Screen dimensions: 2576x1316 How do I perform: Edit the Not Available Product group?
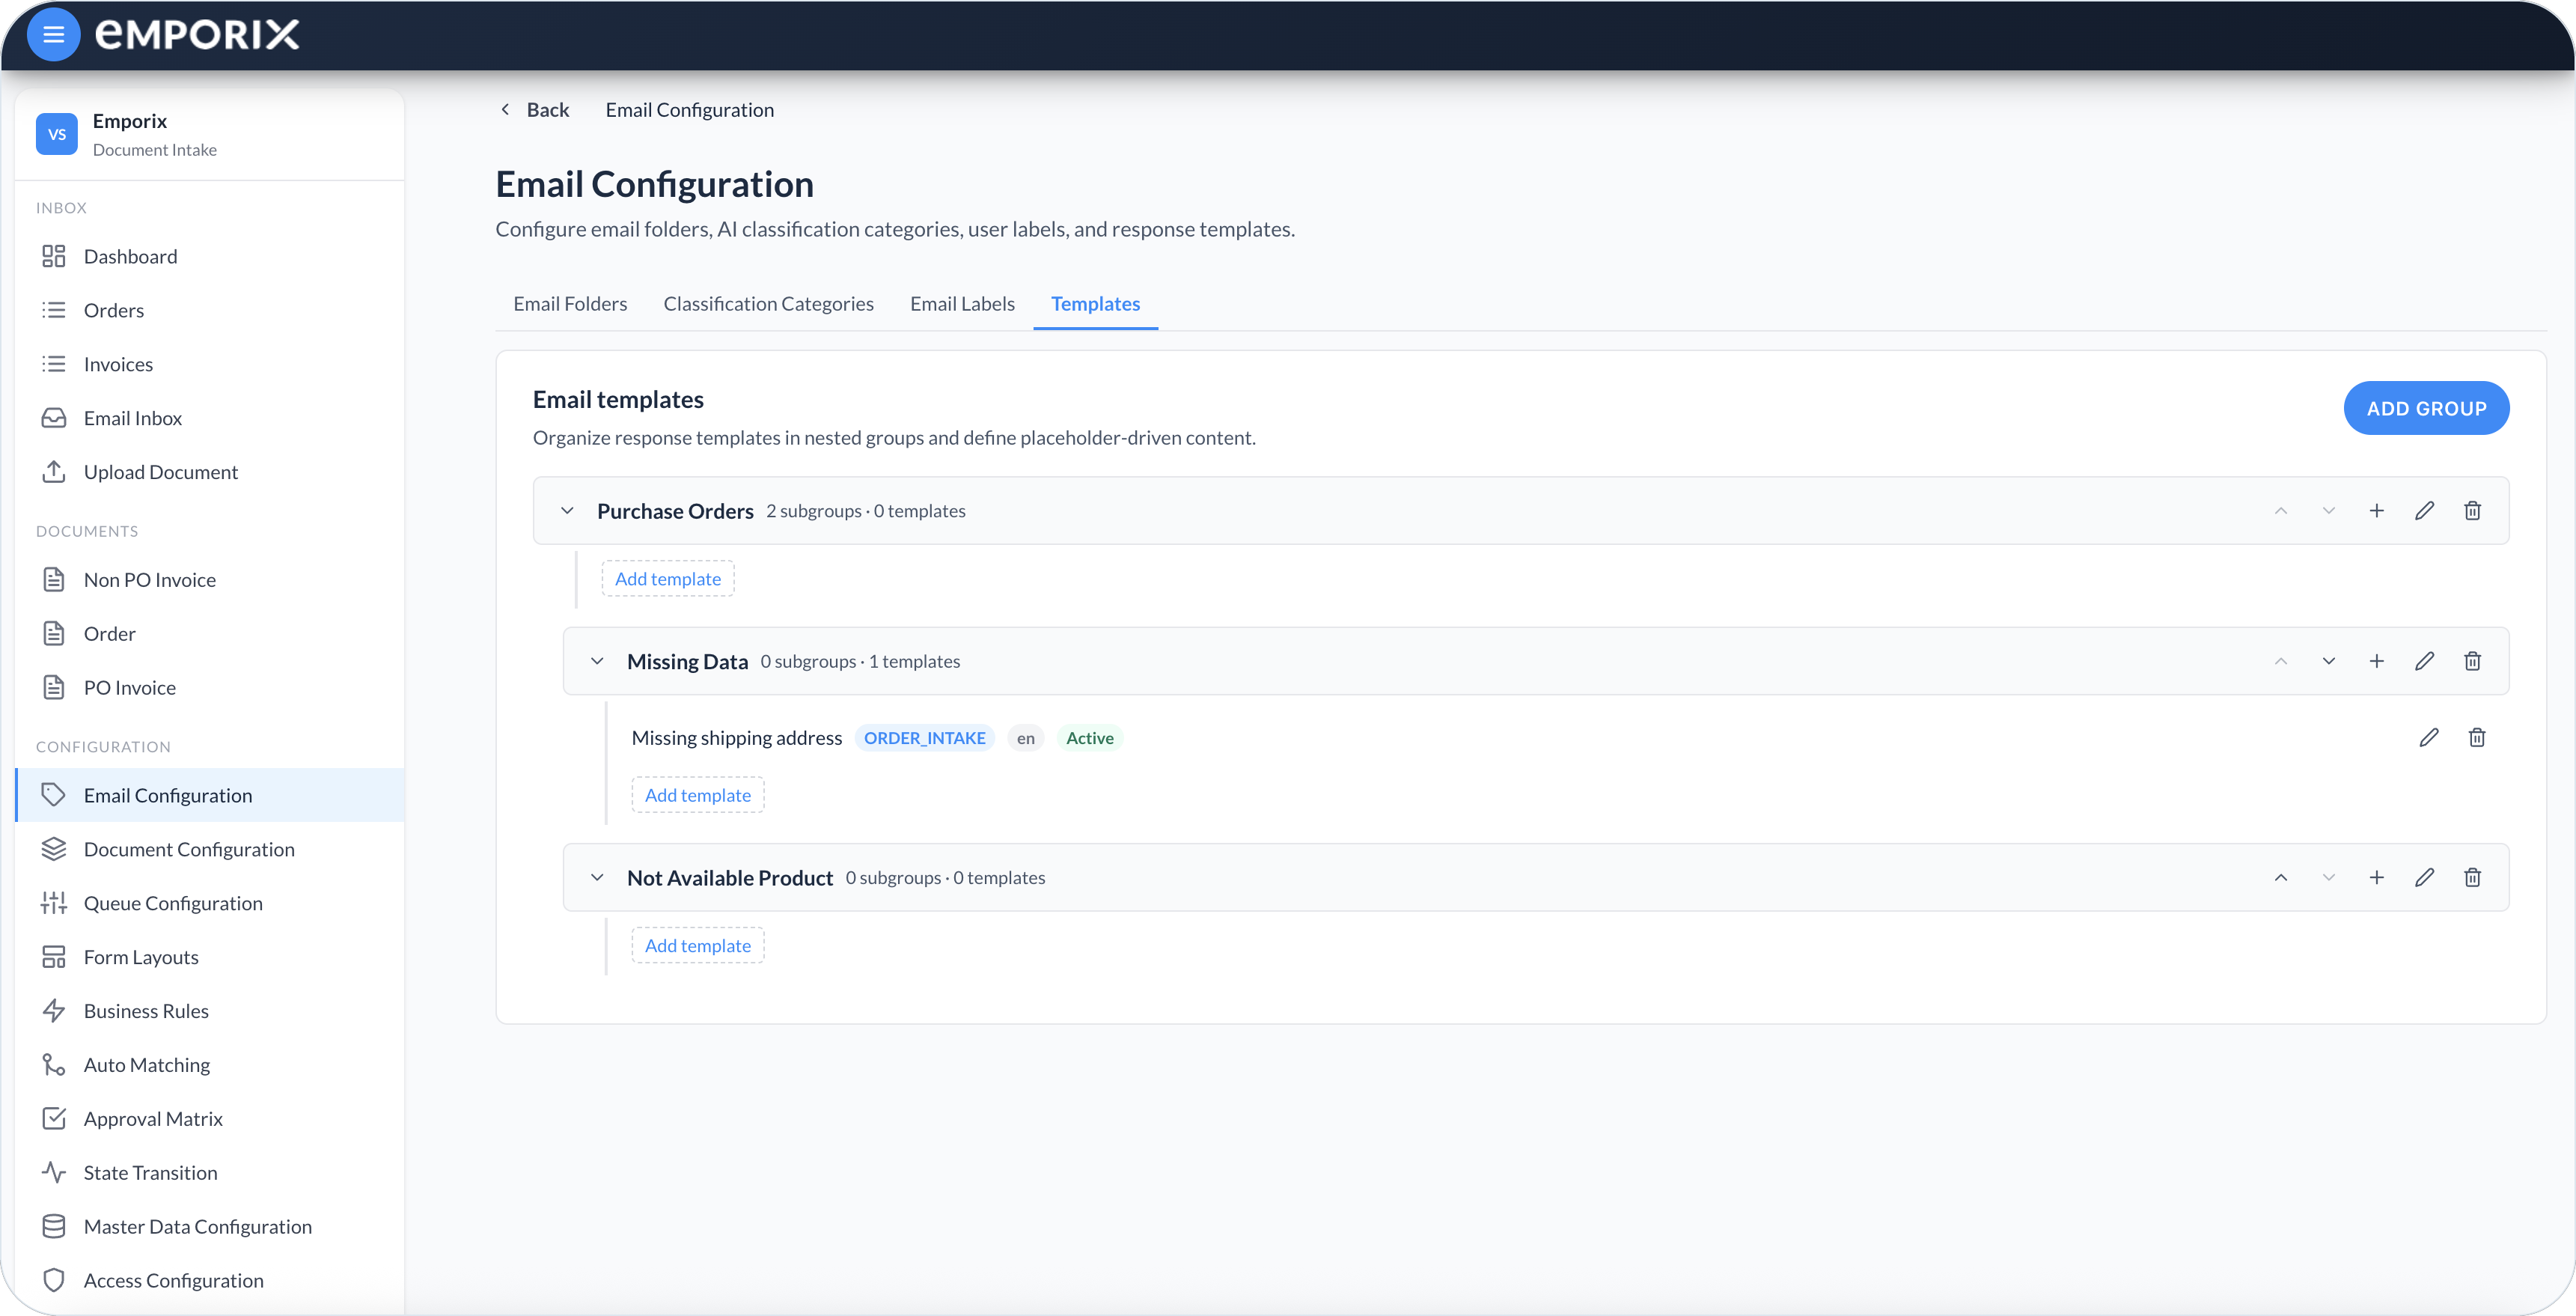[2424, 878]
